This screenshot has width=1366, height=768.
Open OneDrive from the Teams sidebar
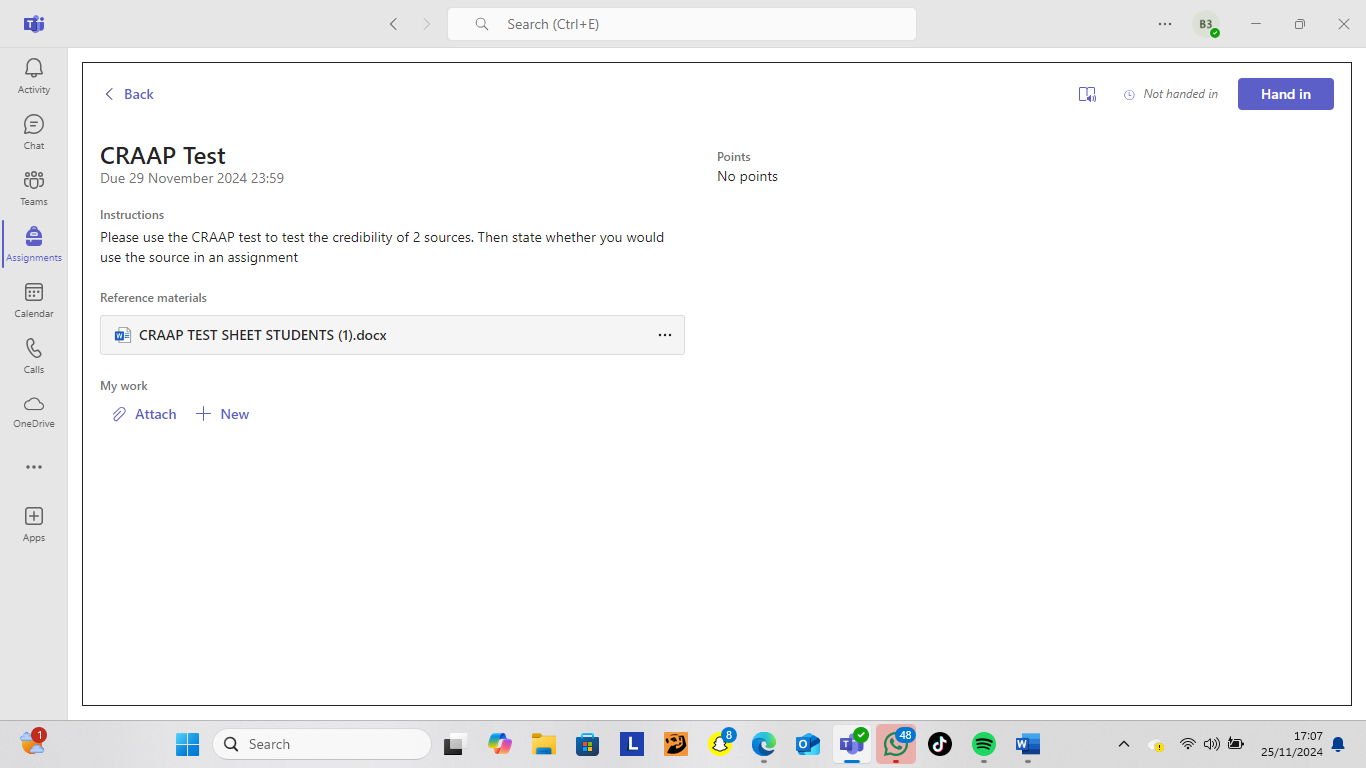pyautogui.click(x=34, y=411)
